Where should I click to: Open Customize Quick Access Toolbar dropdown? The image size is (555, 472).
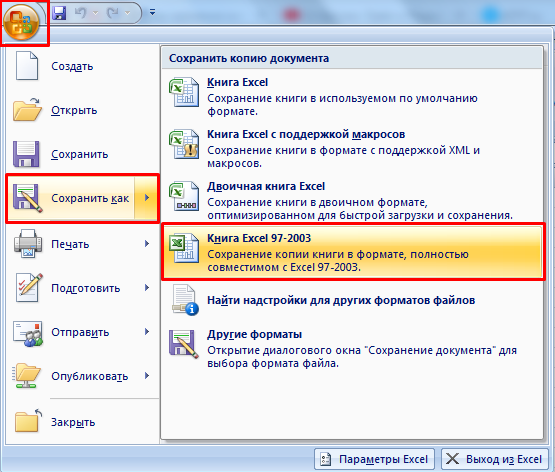(x=153, y=12)
